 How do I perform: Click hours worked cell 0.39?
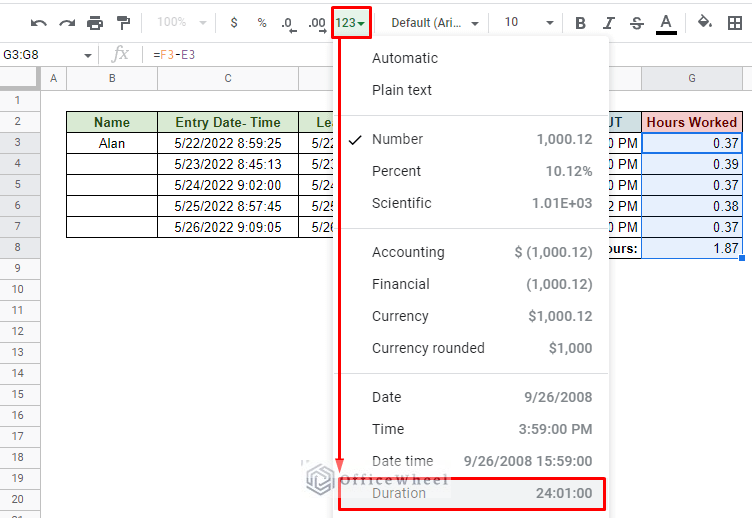(692, 165)
